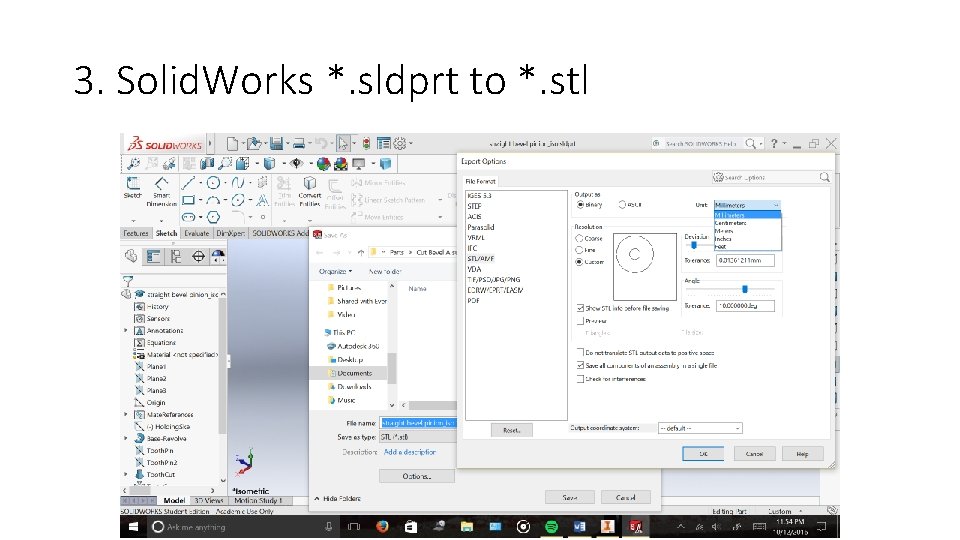960x540 pixels.
Task: Open the Save as type dropdown
Action: (x=418, y=437)
